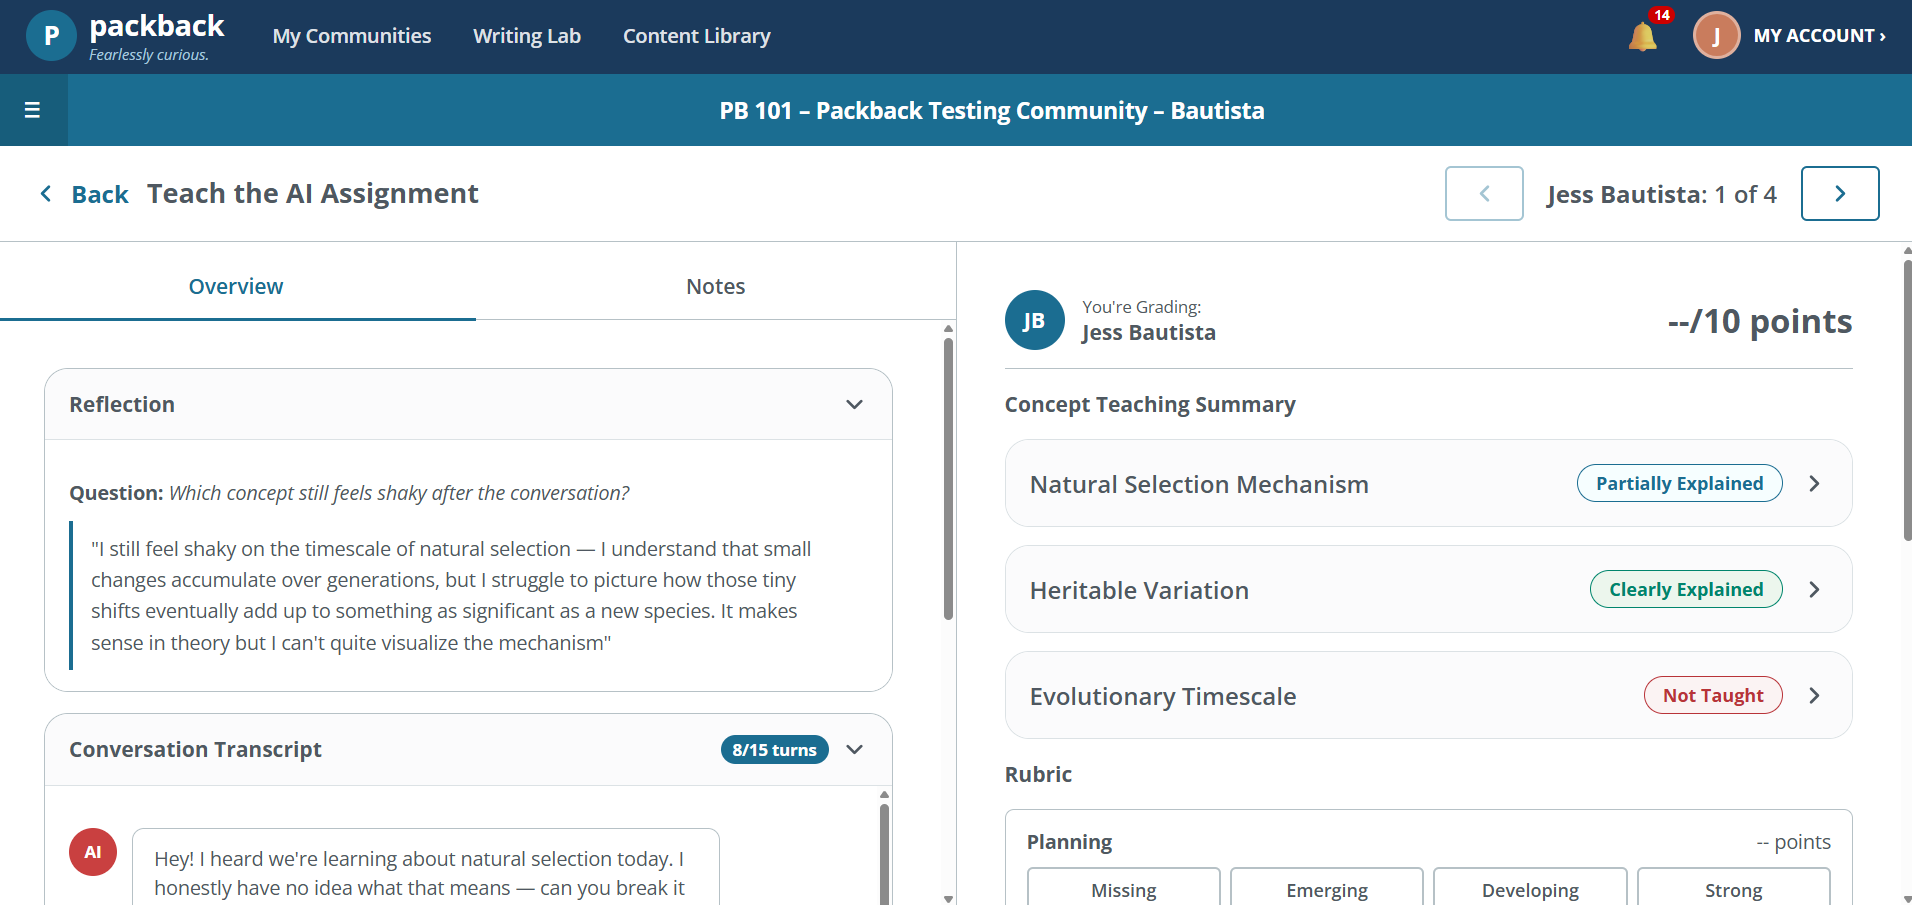The image size is (1912, 905).
Task: Collapse the Conversation Transcript section
Action: 854,749
